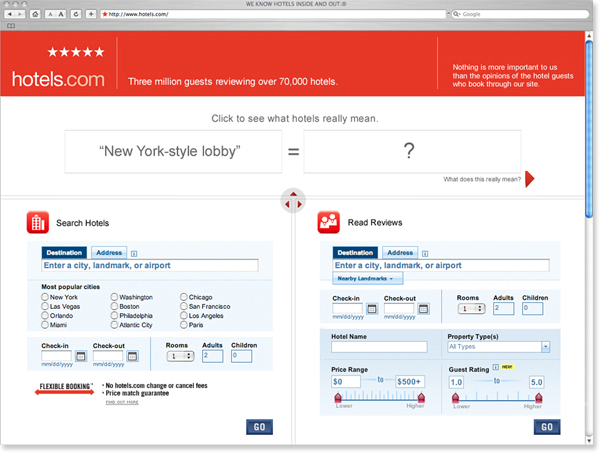The image size is (600, 453).
Task: Click GO button in Search Hotels
Action: 259,427
